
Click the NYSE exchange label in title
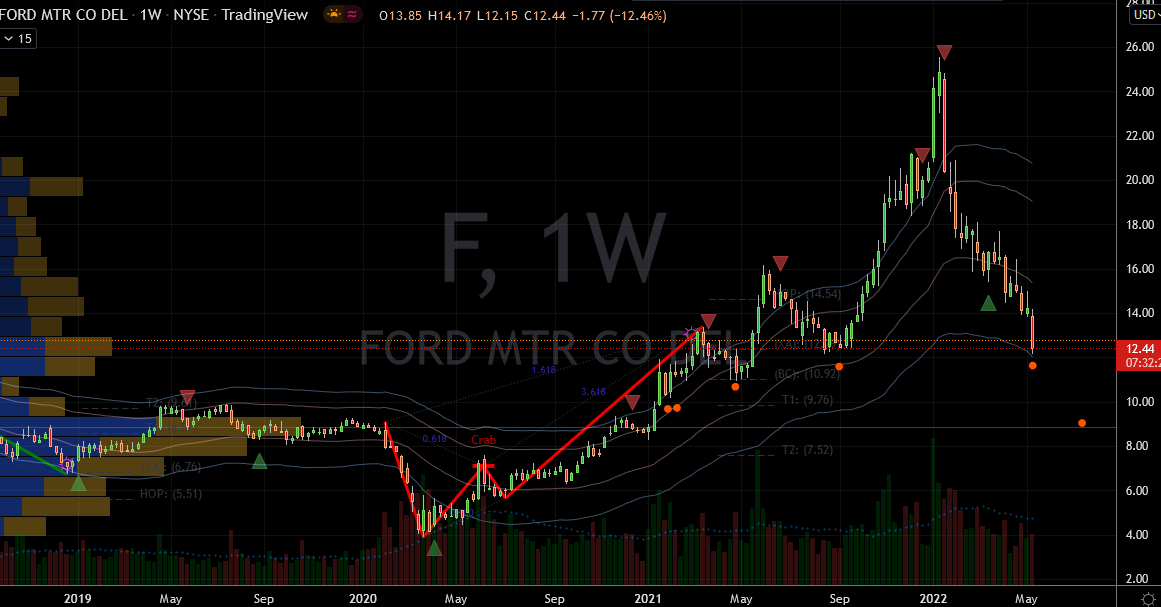coord(190,15)
